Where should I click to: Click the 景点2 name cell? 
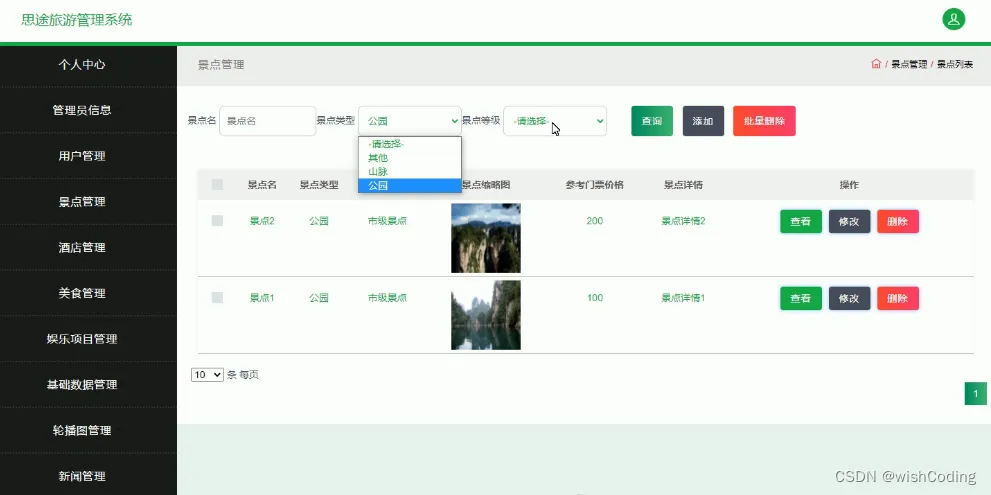click(x=262, y=221)
